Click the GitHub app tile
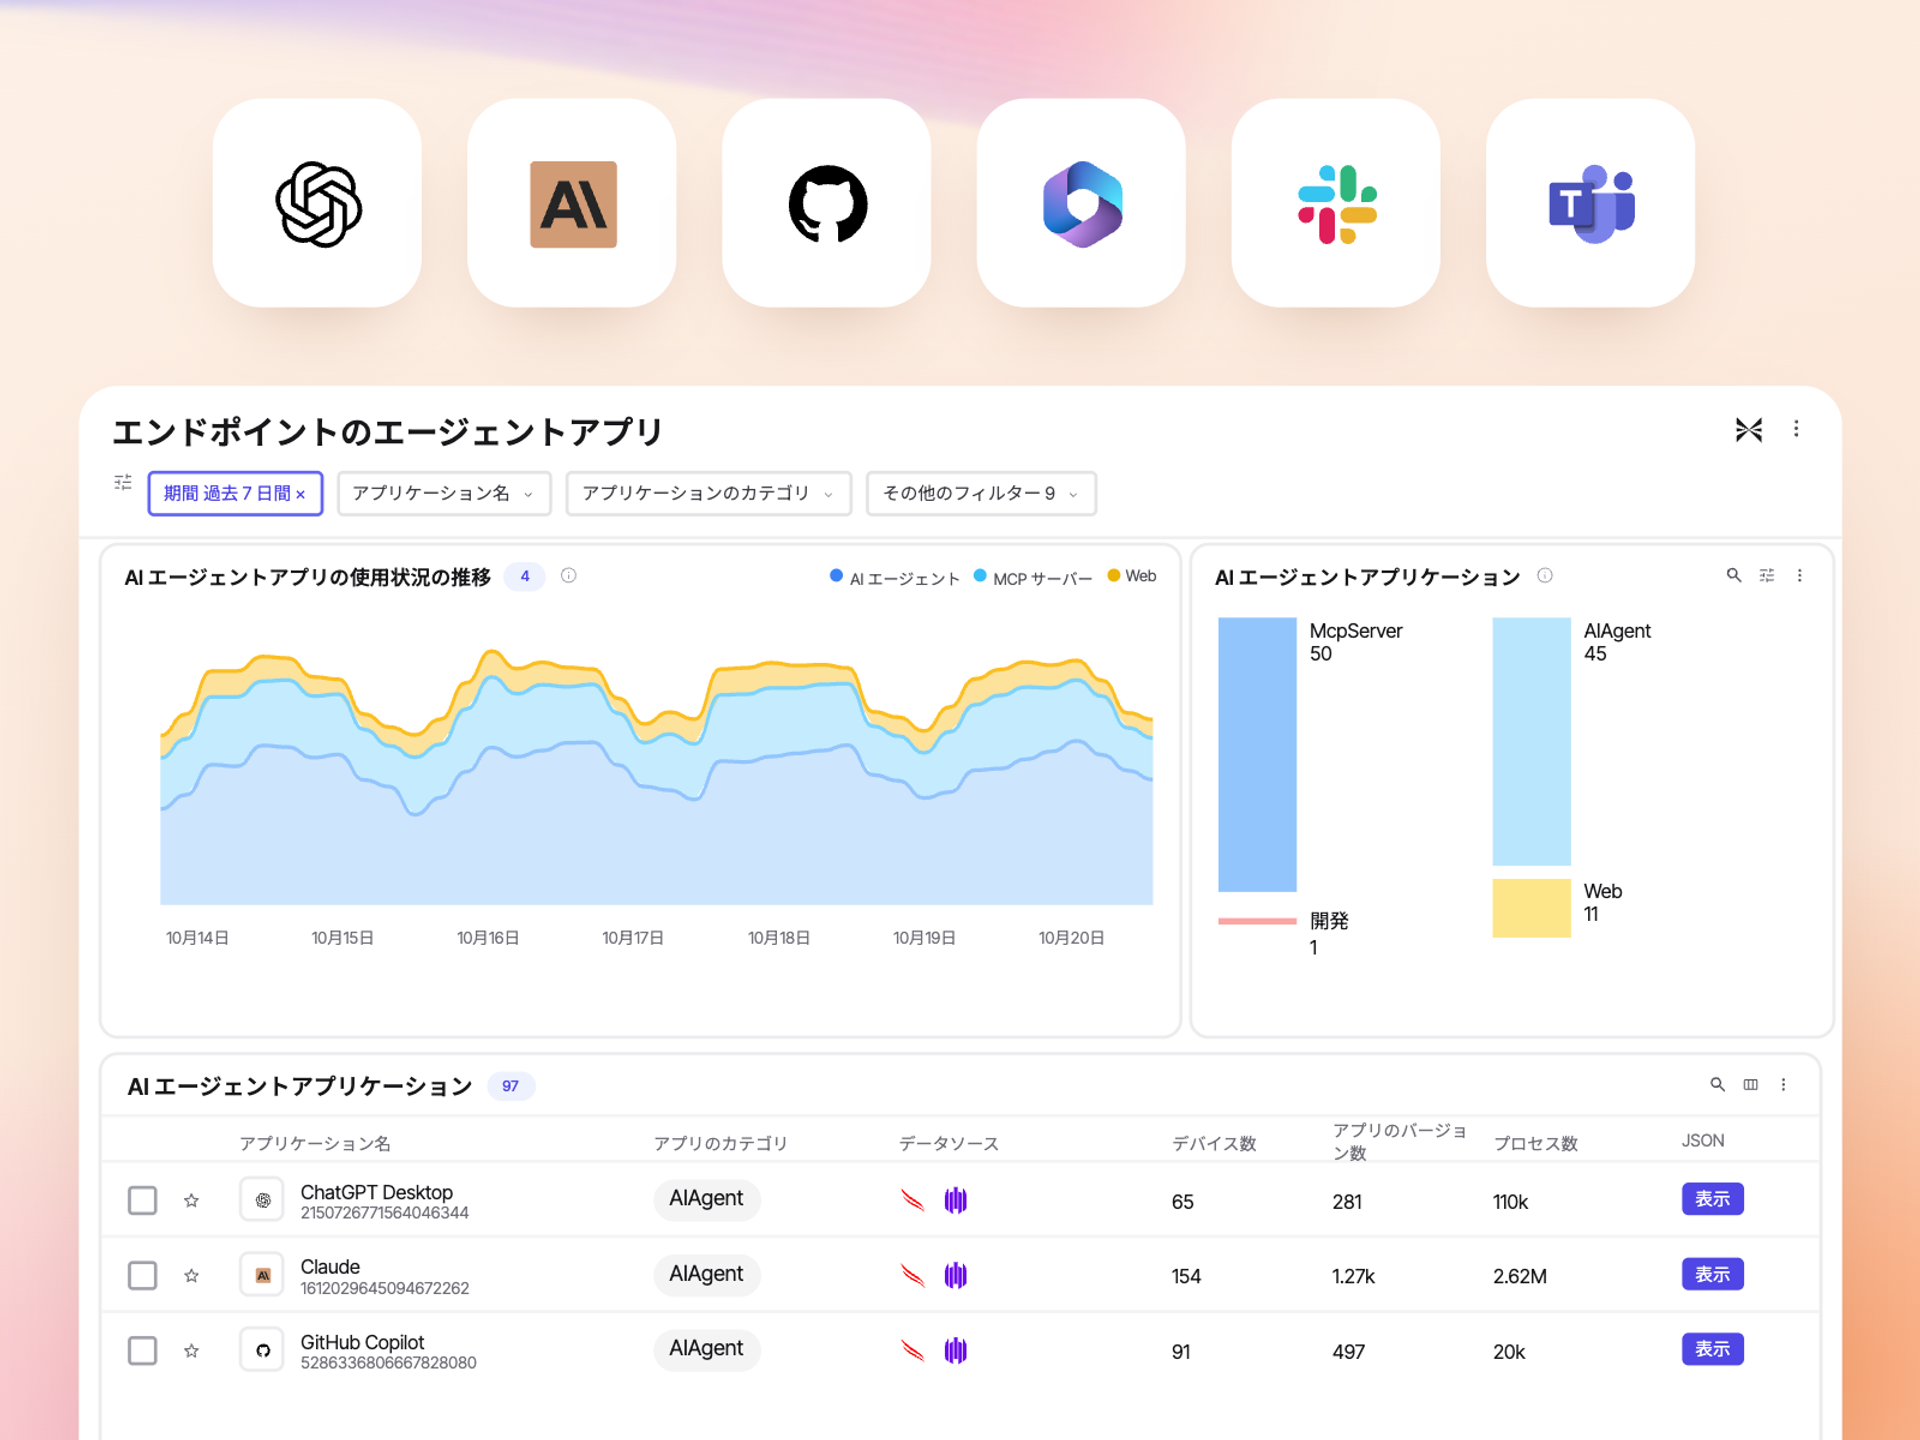 point(827,203)
